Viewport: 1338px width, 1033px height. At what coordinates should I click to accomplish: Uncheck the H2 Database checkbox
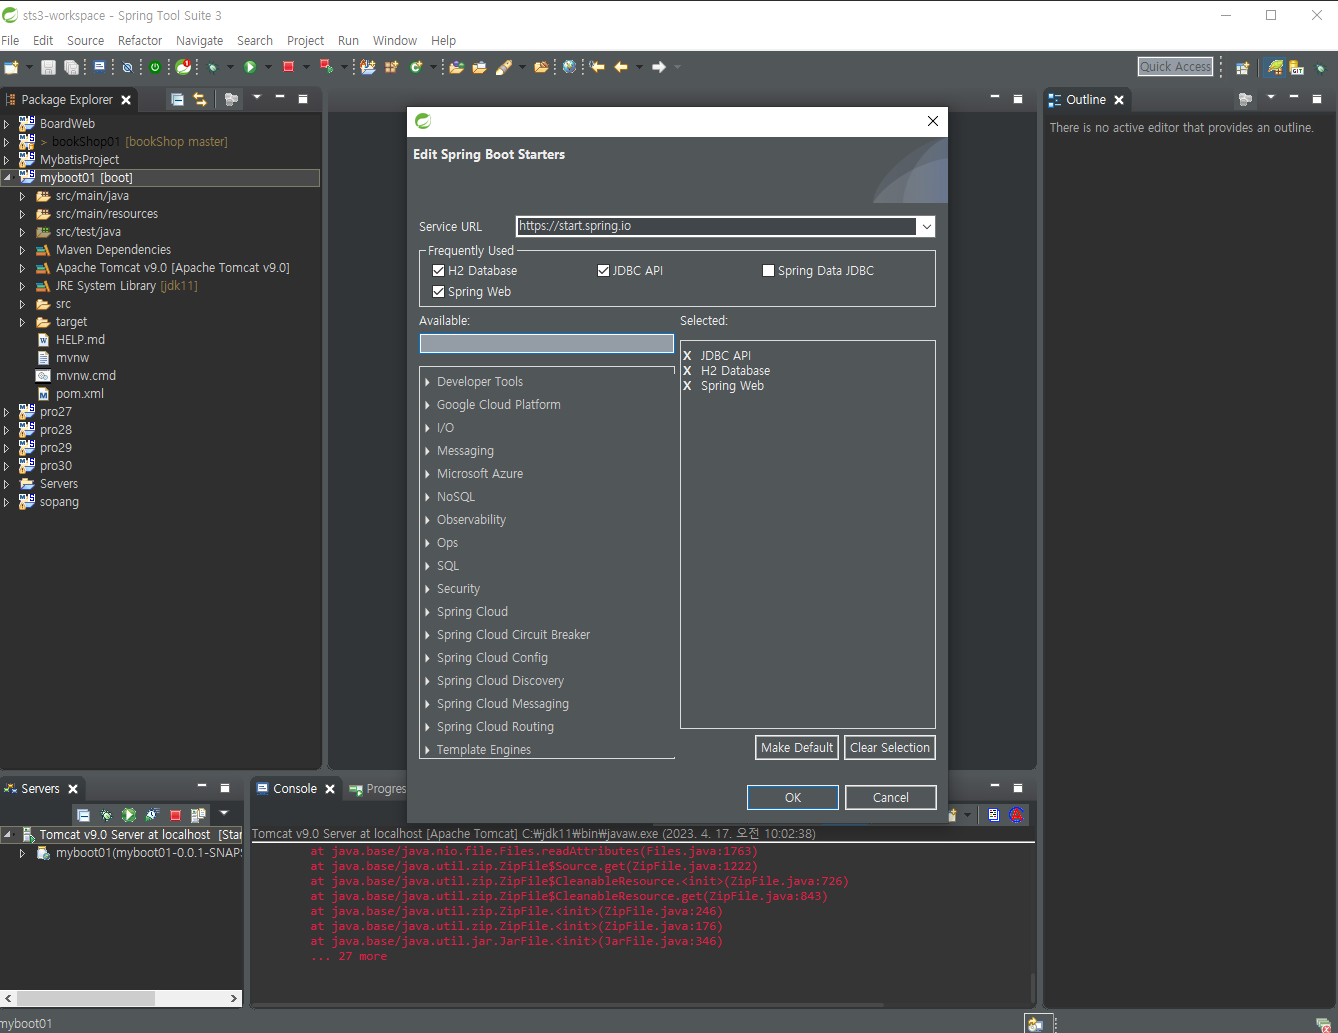point(438,271)
